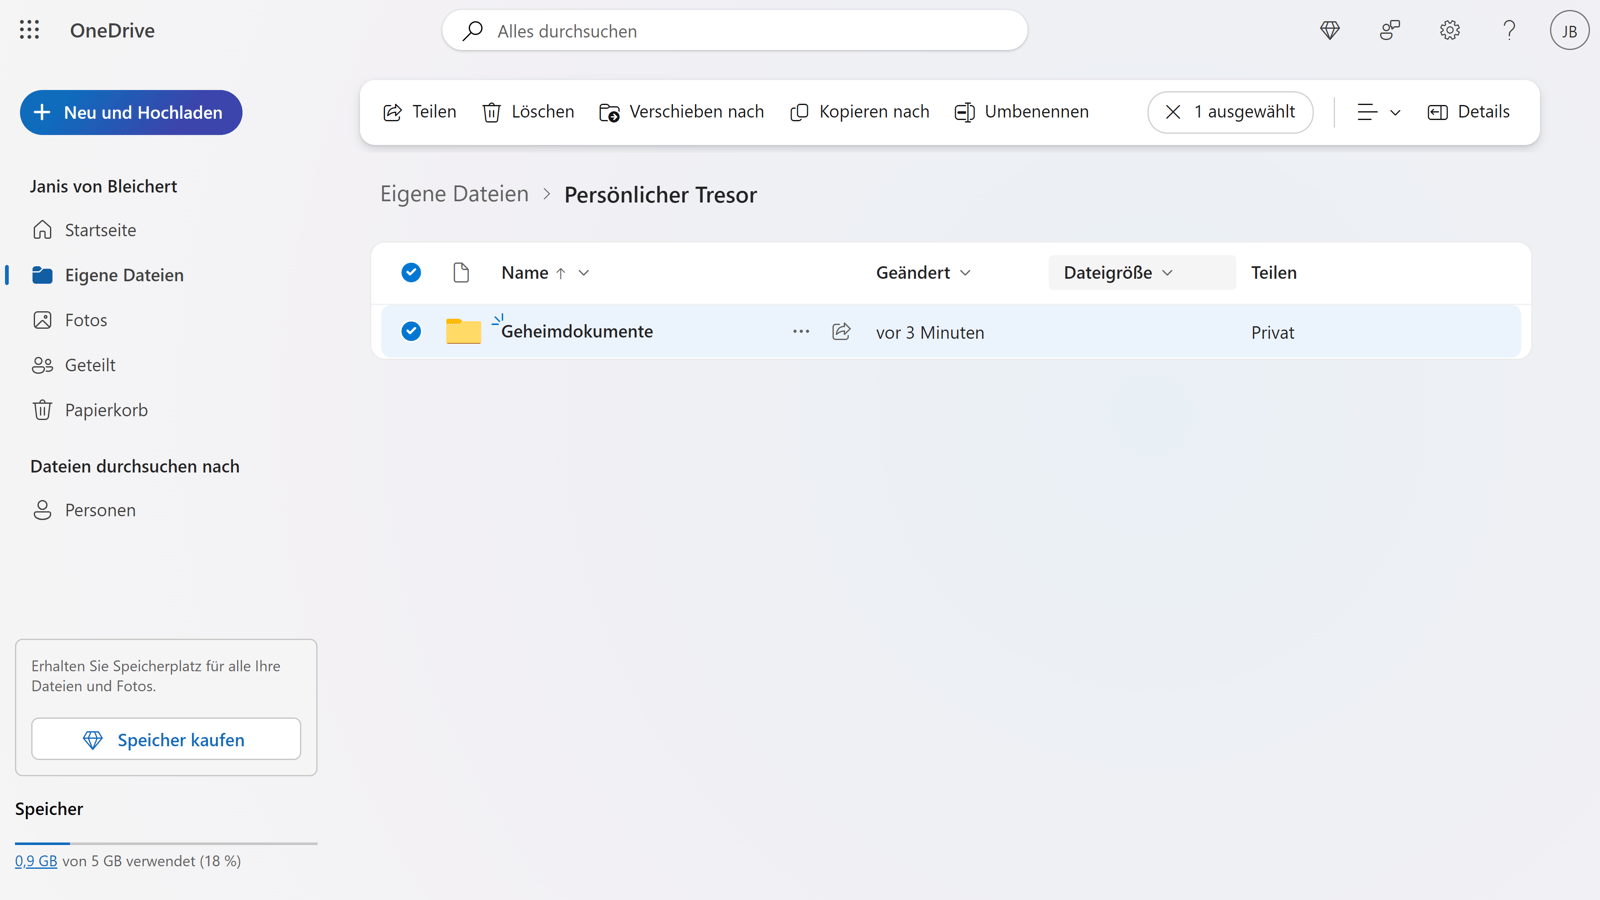Share Geheimdokumente via its share icon
The height and width of the screenshot is (900, 1600).
click(x=841, y=331)
